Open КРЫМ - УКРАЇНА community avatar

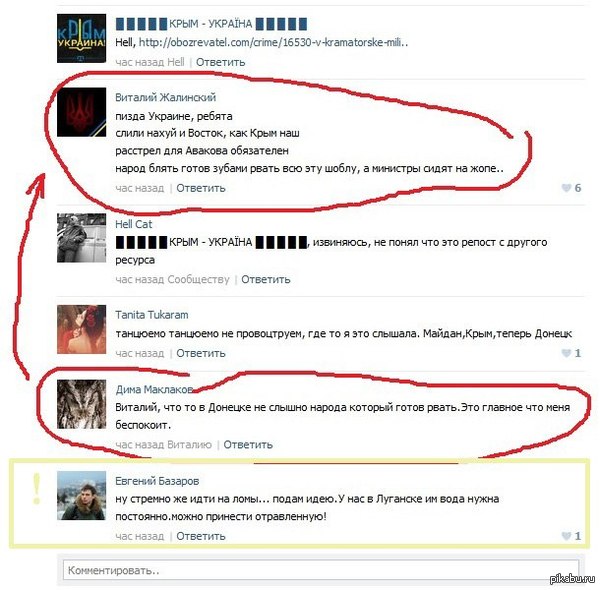click(x=82, y=38)
